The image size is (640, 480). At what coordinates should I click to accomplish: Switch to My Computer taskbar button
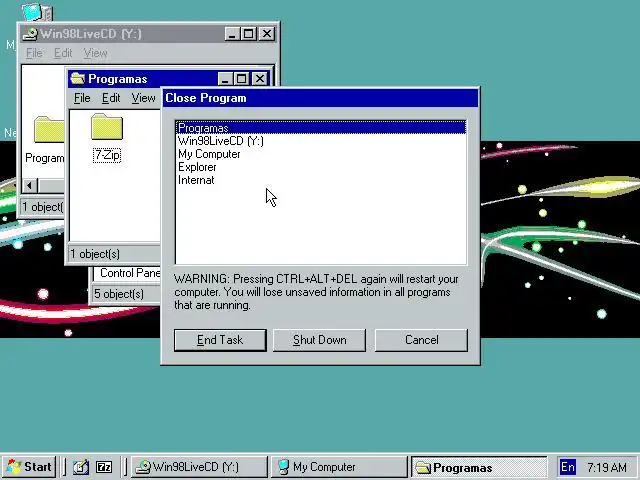pyautogui.click(x=339, y=467)
